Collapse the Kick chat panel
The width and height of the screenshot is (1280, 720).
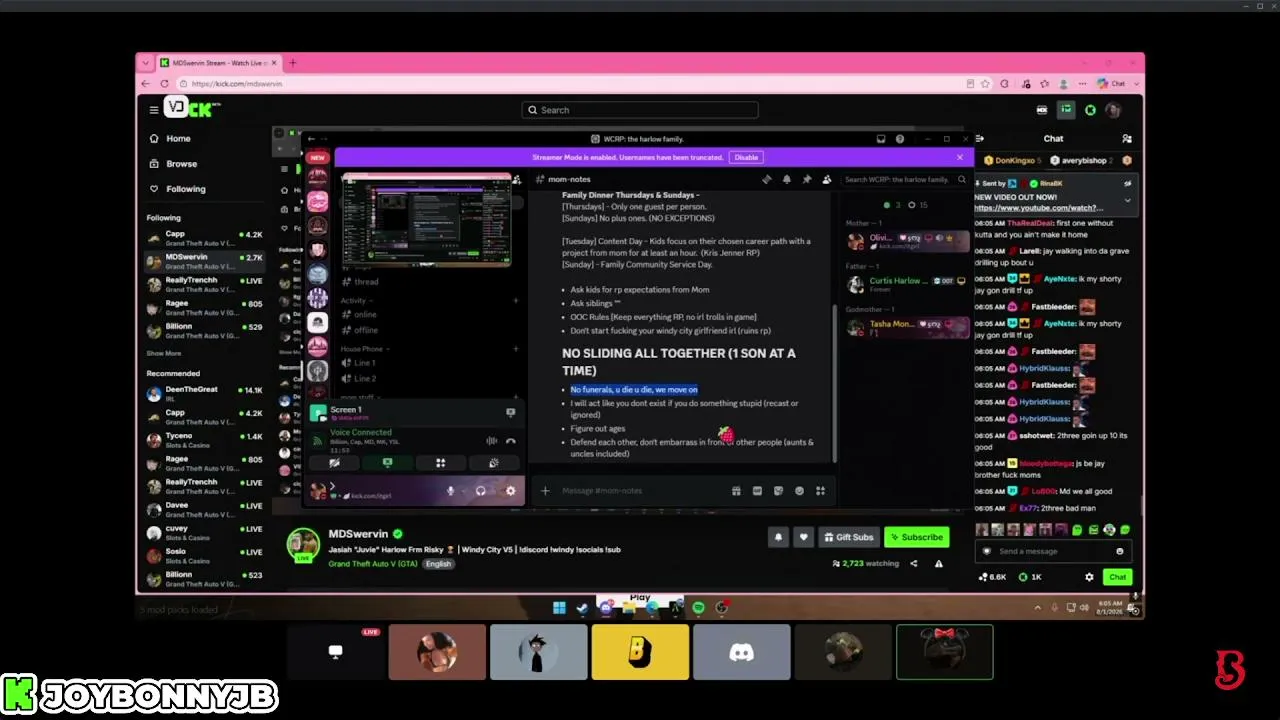(x=981, y=139)
